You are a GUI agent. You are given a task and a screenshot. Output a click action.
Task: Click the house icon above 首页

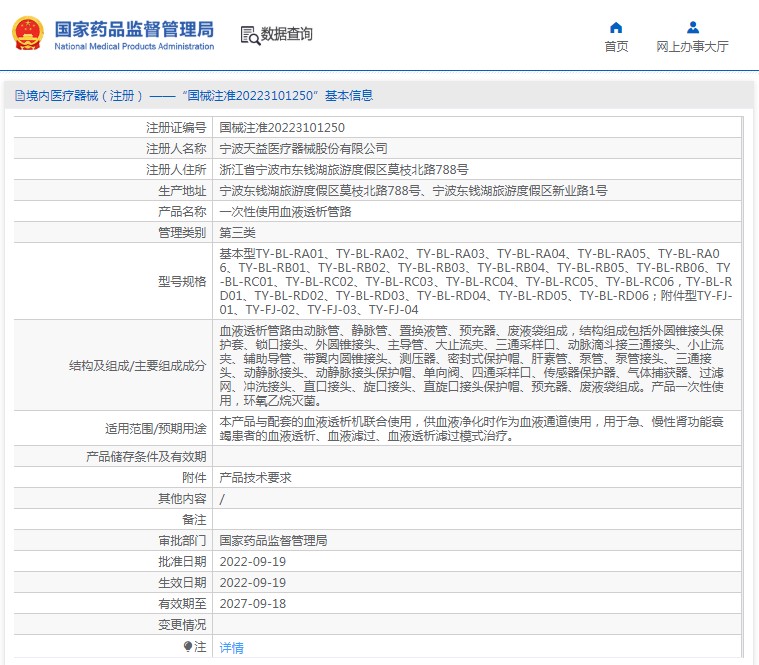(616, 27)
